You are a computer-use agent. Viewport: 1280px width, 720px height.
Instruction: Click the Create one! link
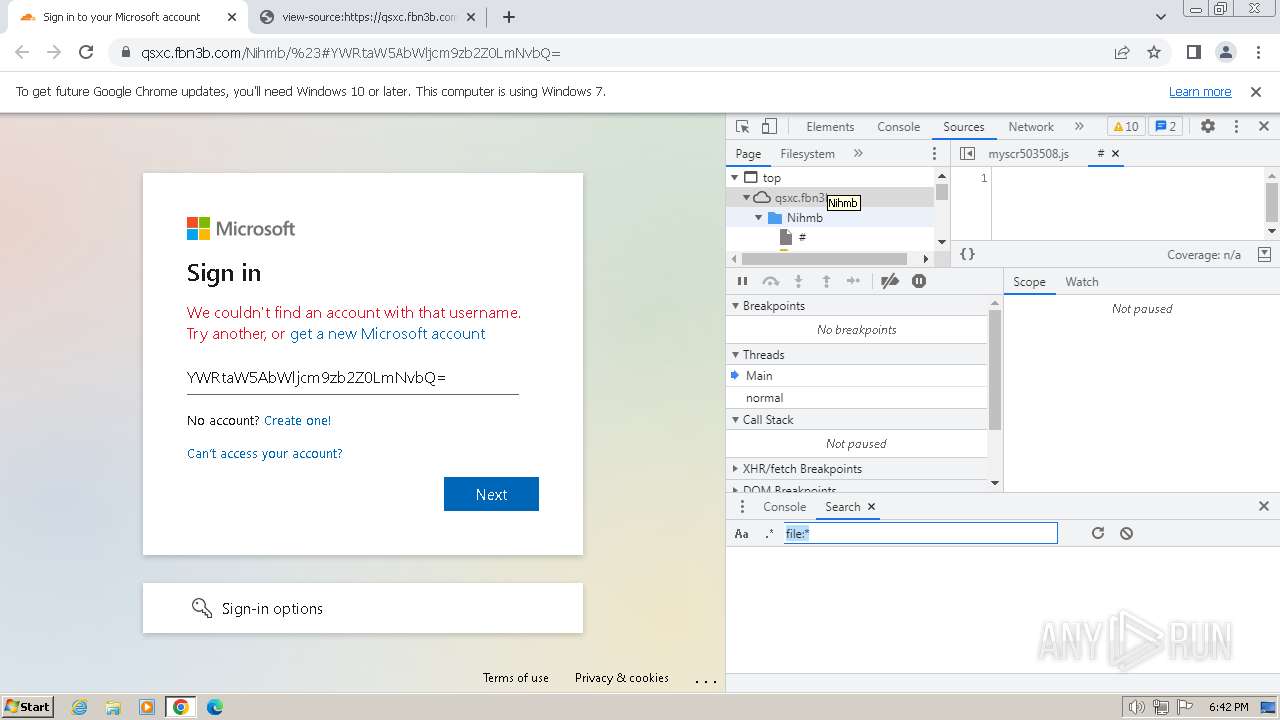pyautogui.click(x=297, y=421)
